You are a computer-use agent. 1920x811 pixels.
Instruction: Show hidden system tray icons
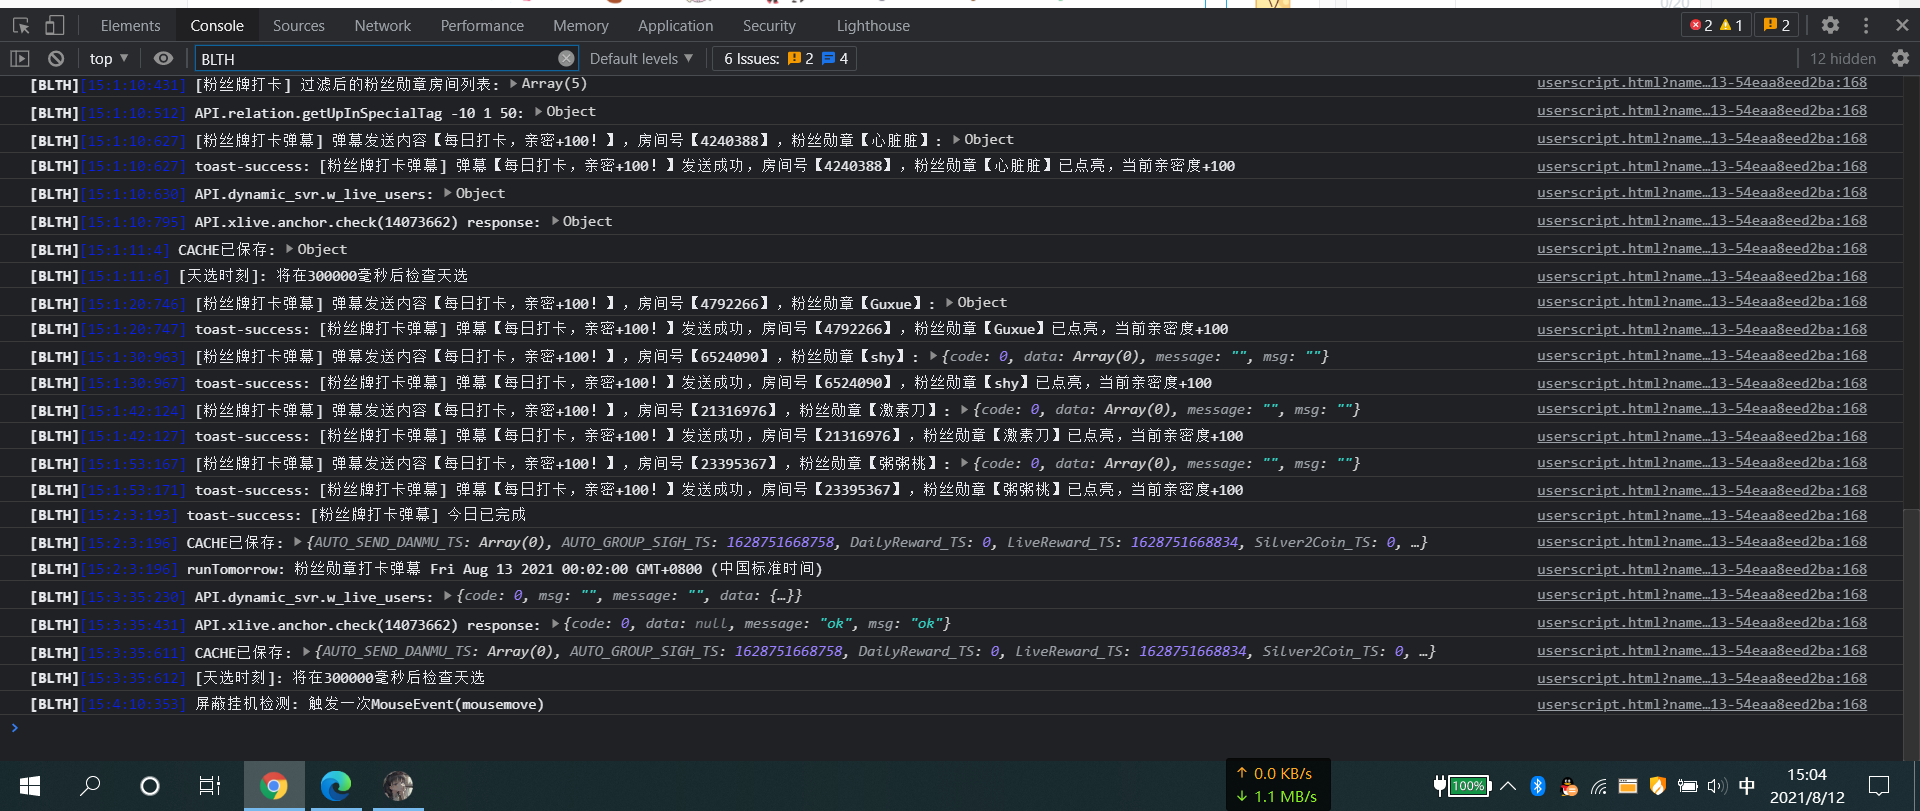pyautogui.click(x=1508, y=786)
